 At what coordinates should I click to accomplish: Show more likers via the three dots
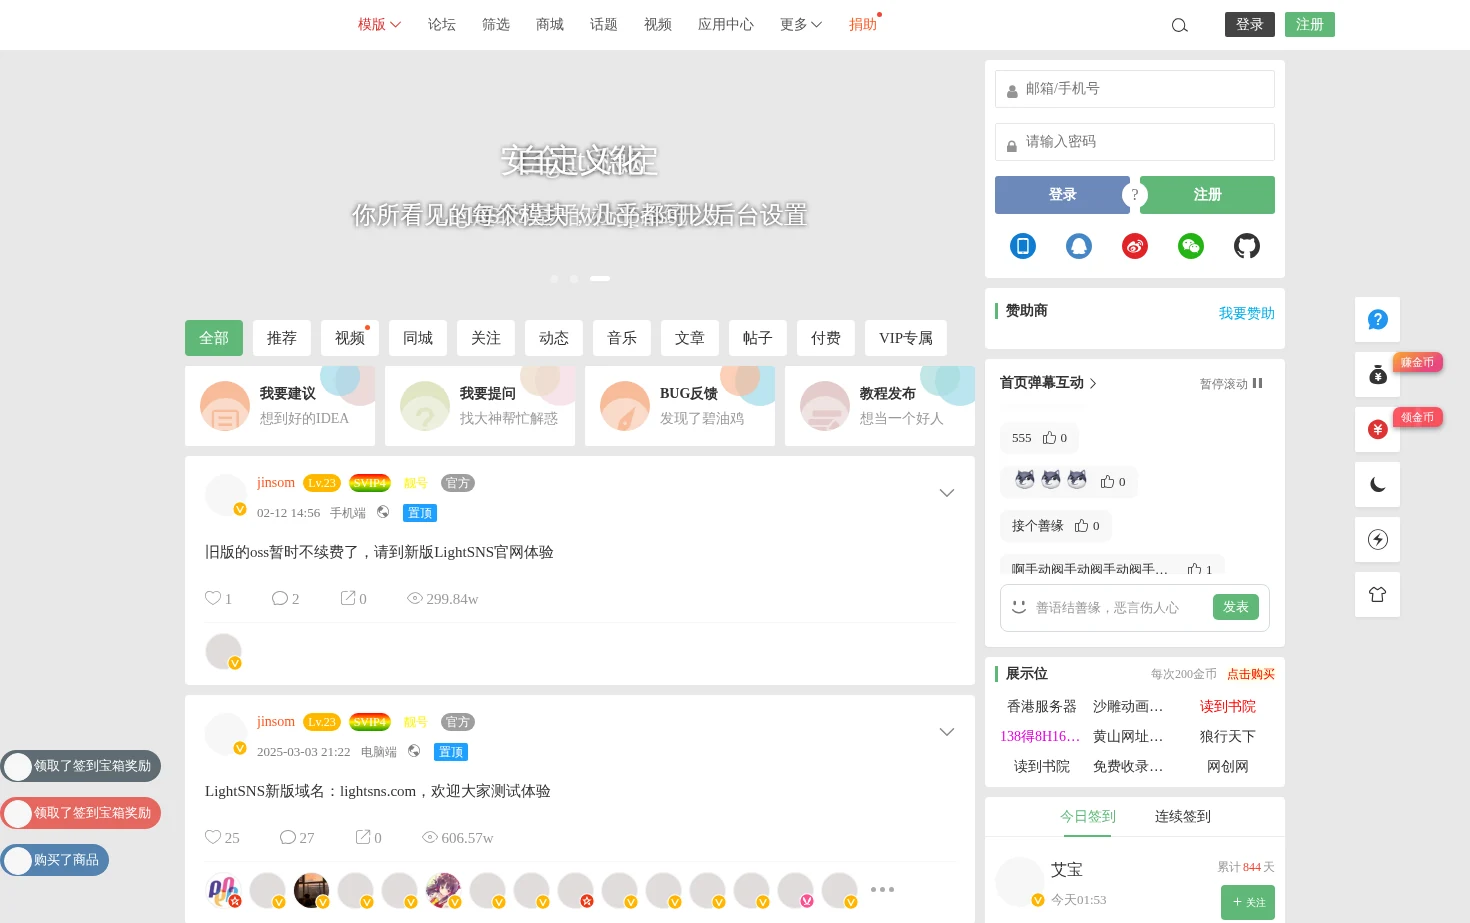coord(882,889)
